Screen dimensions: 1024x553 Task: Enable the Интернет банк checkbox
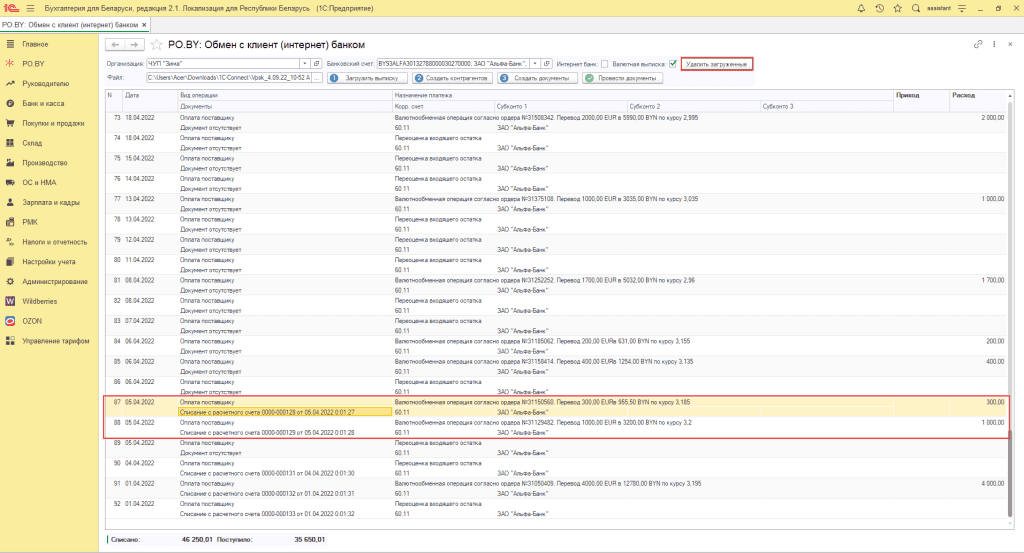(x=605, y=63)
